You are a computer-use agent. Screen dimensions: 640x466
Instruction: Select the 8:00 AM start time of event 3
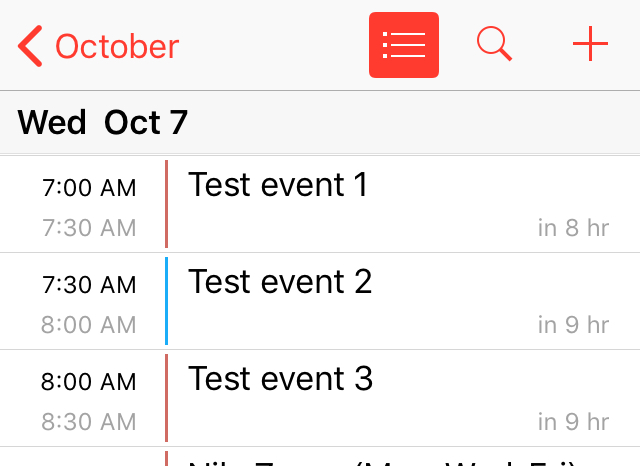pyautogui.click(x=89, y=381)
